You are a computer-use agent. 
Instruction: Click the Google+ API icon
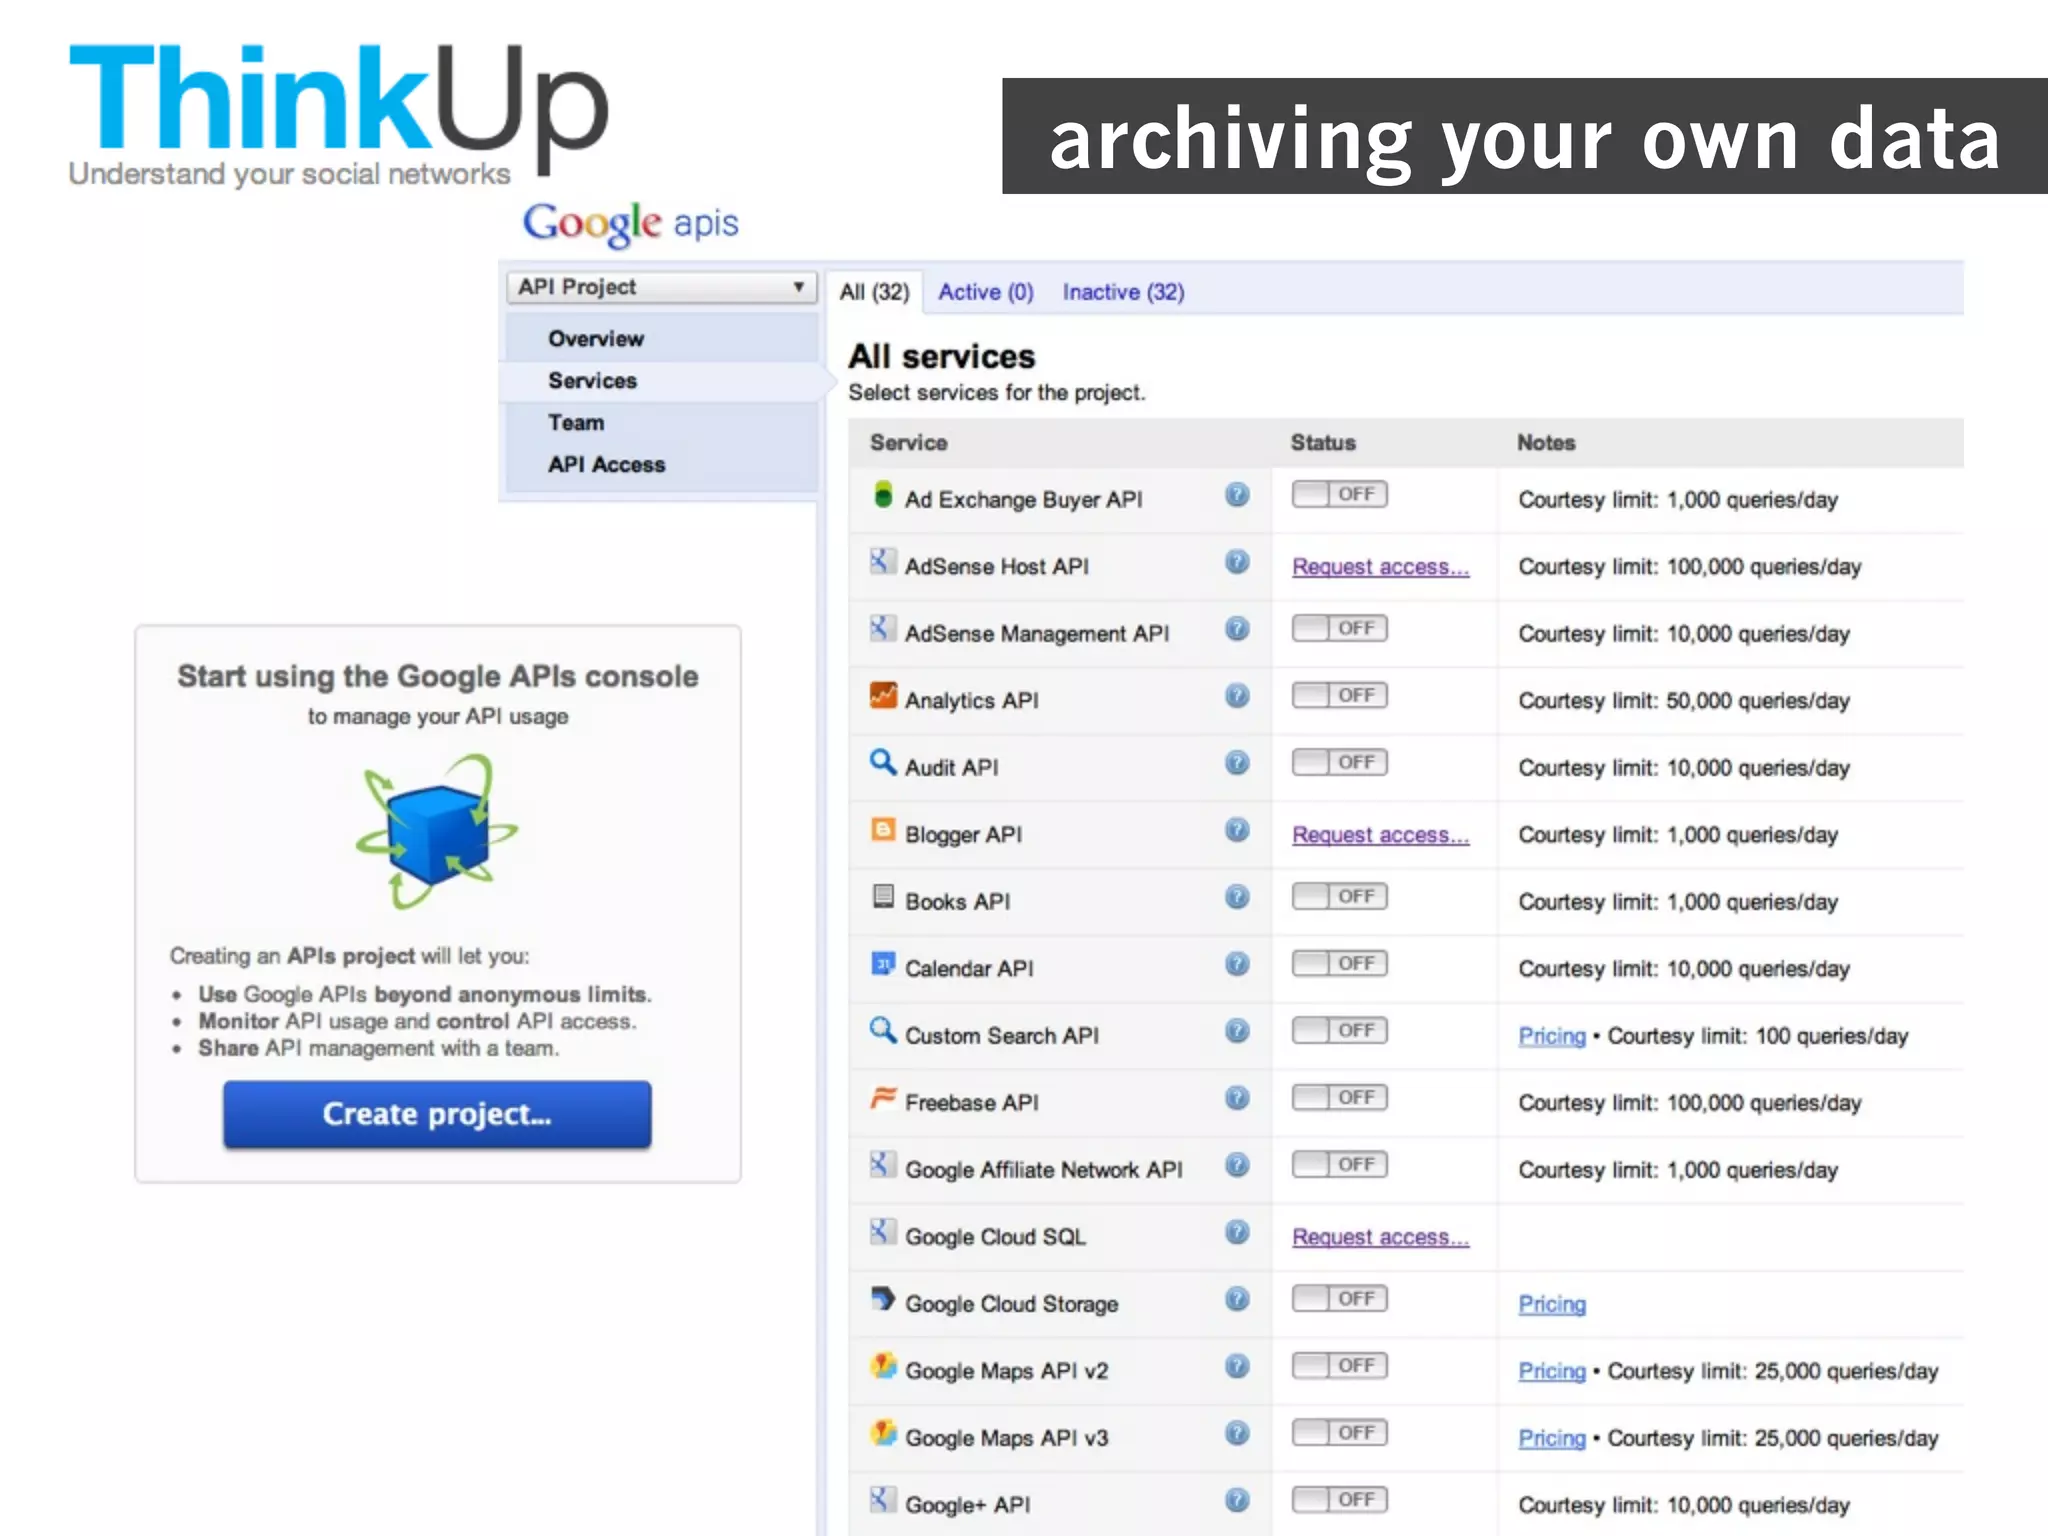882,1500
